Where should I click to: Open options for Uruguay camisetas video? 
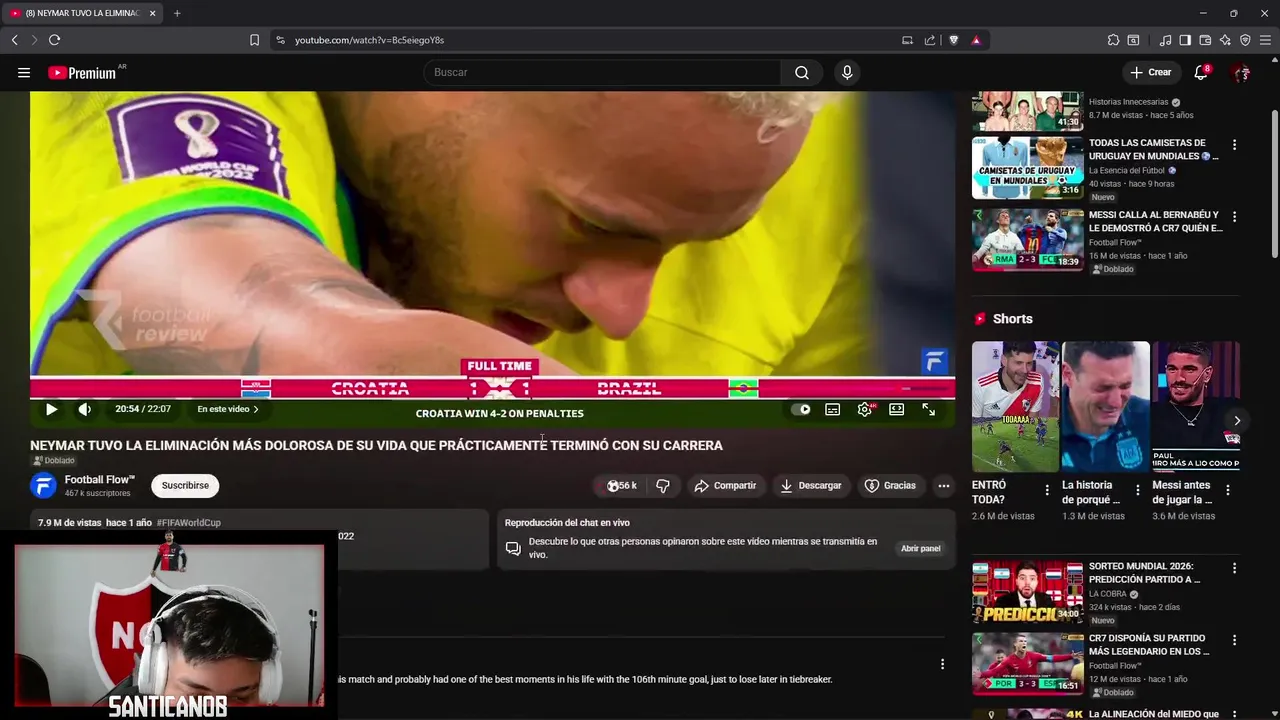pyautogui.click(x=1234, y=145)
